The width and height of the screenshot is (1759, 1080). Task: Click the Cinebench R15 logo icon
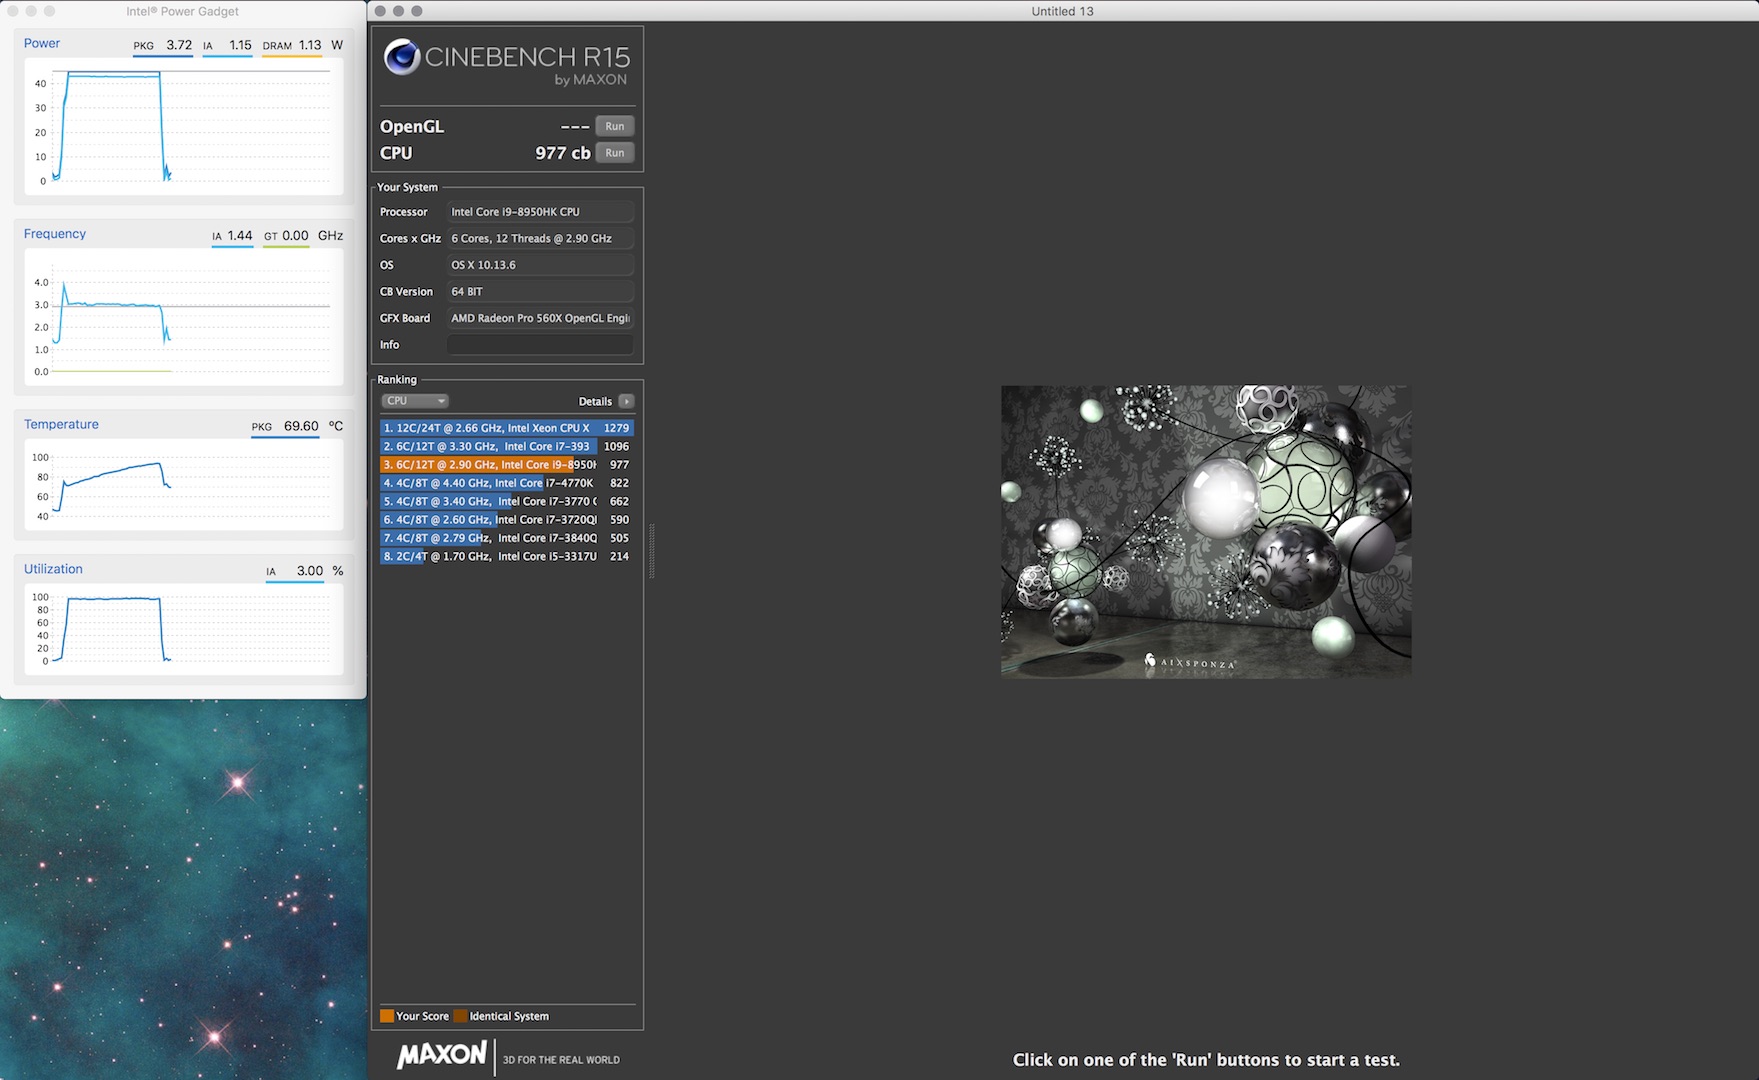coord(402,57)
